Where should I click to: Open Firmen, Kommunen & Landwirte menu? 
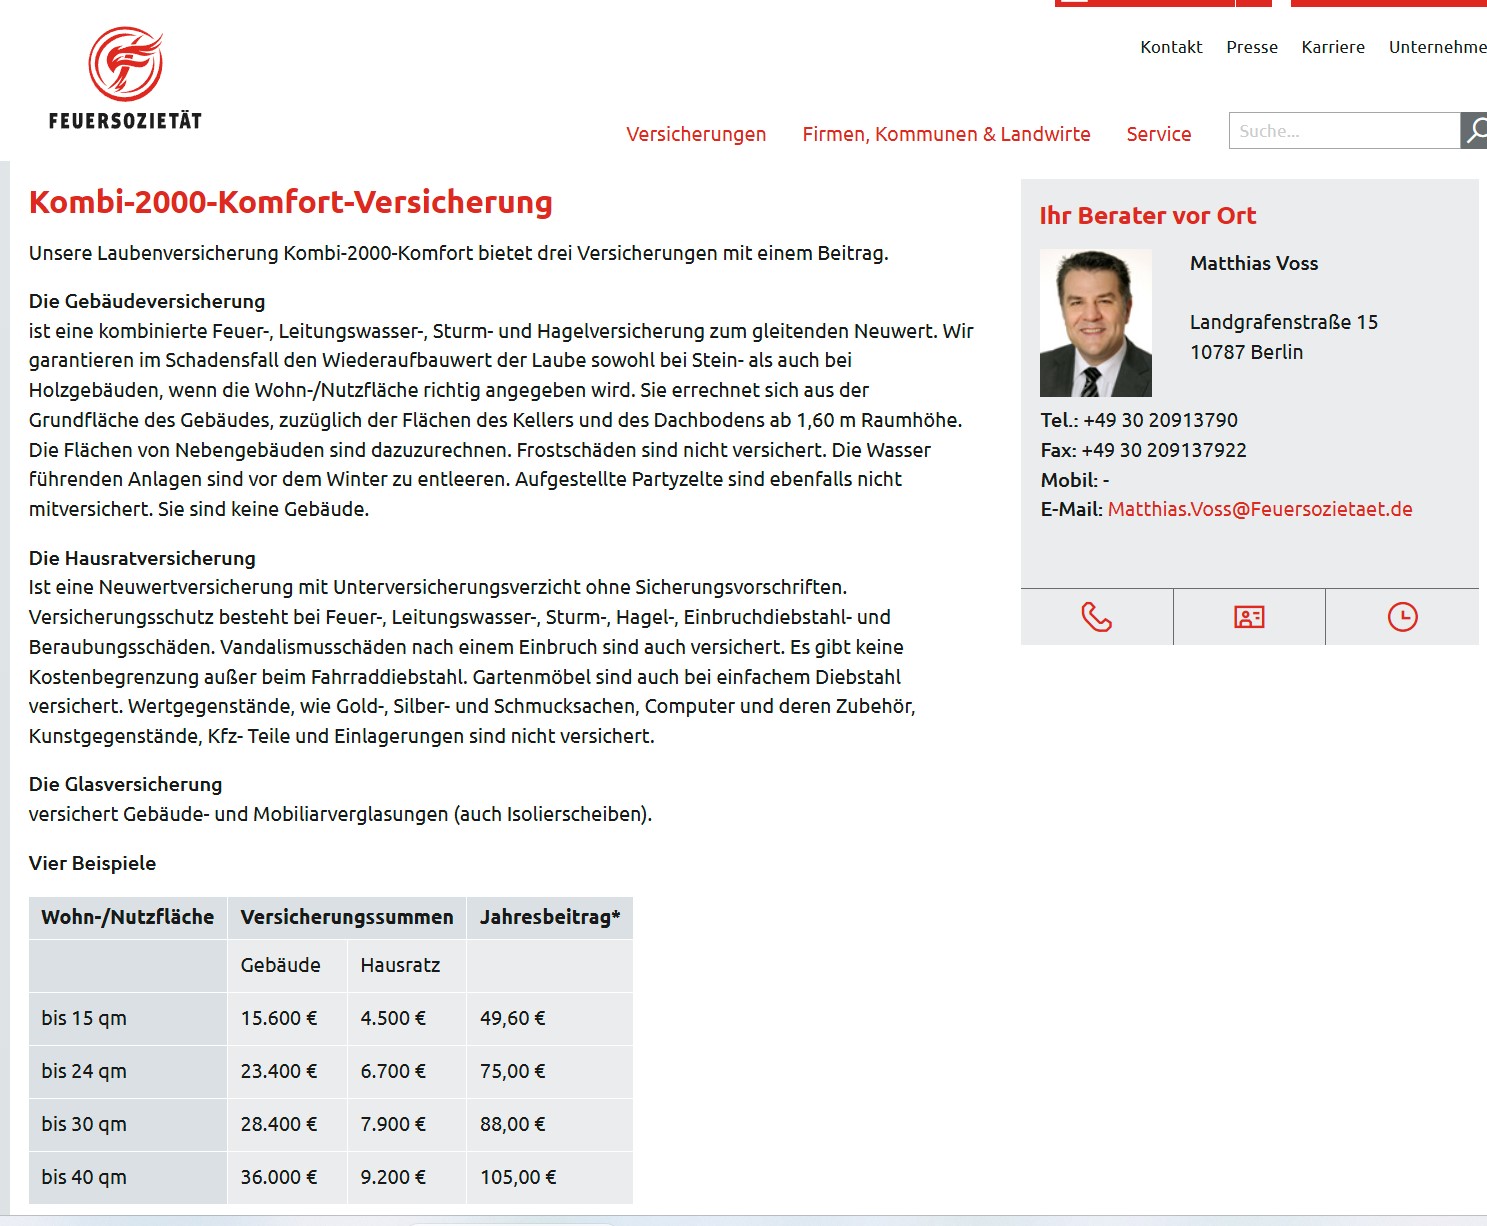[x=946, y=134]
